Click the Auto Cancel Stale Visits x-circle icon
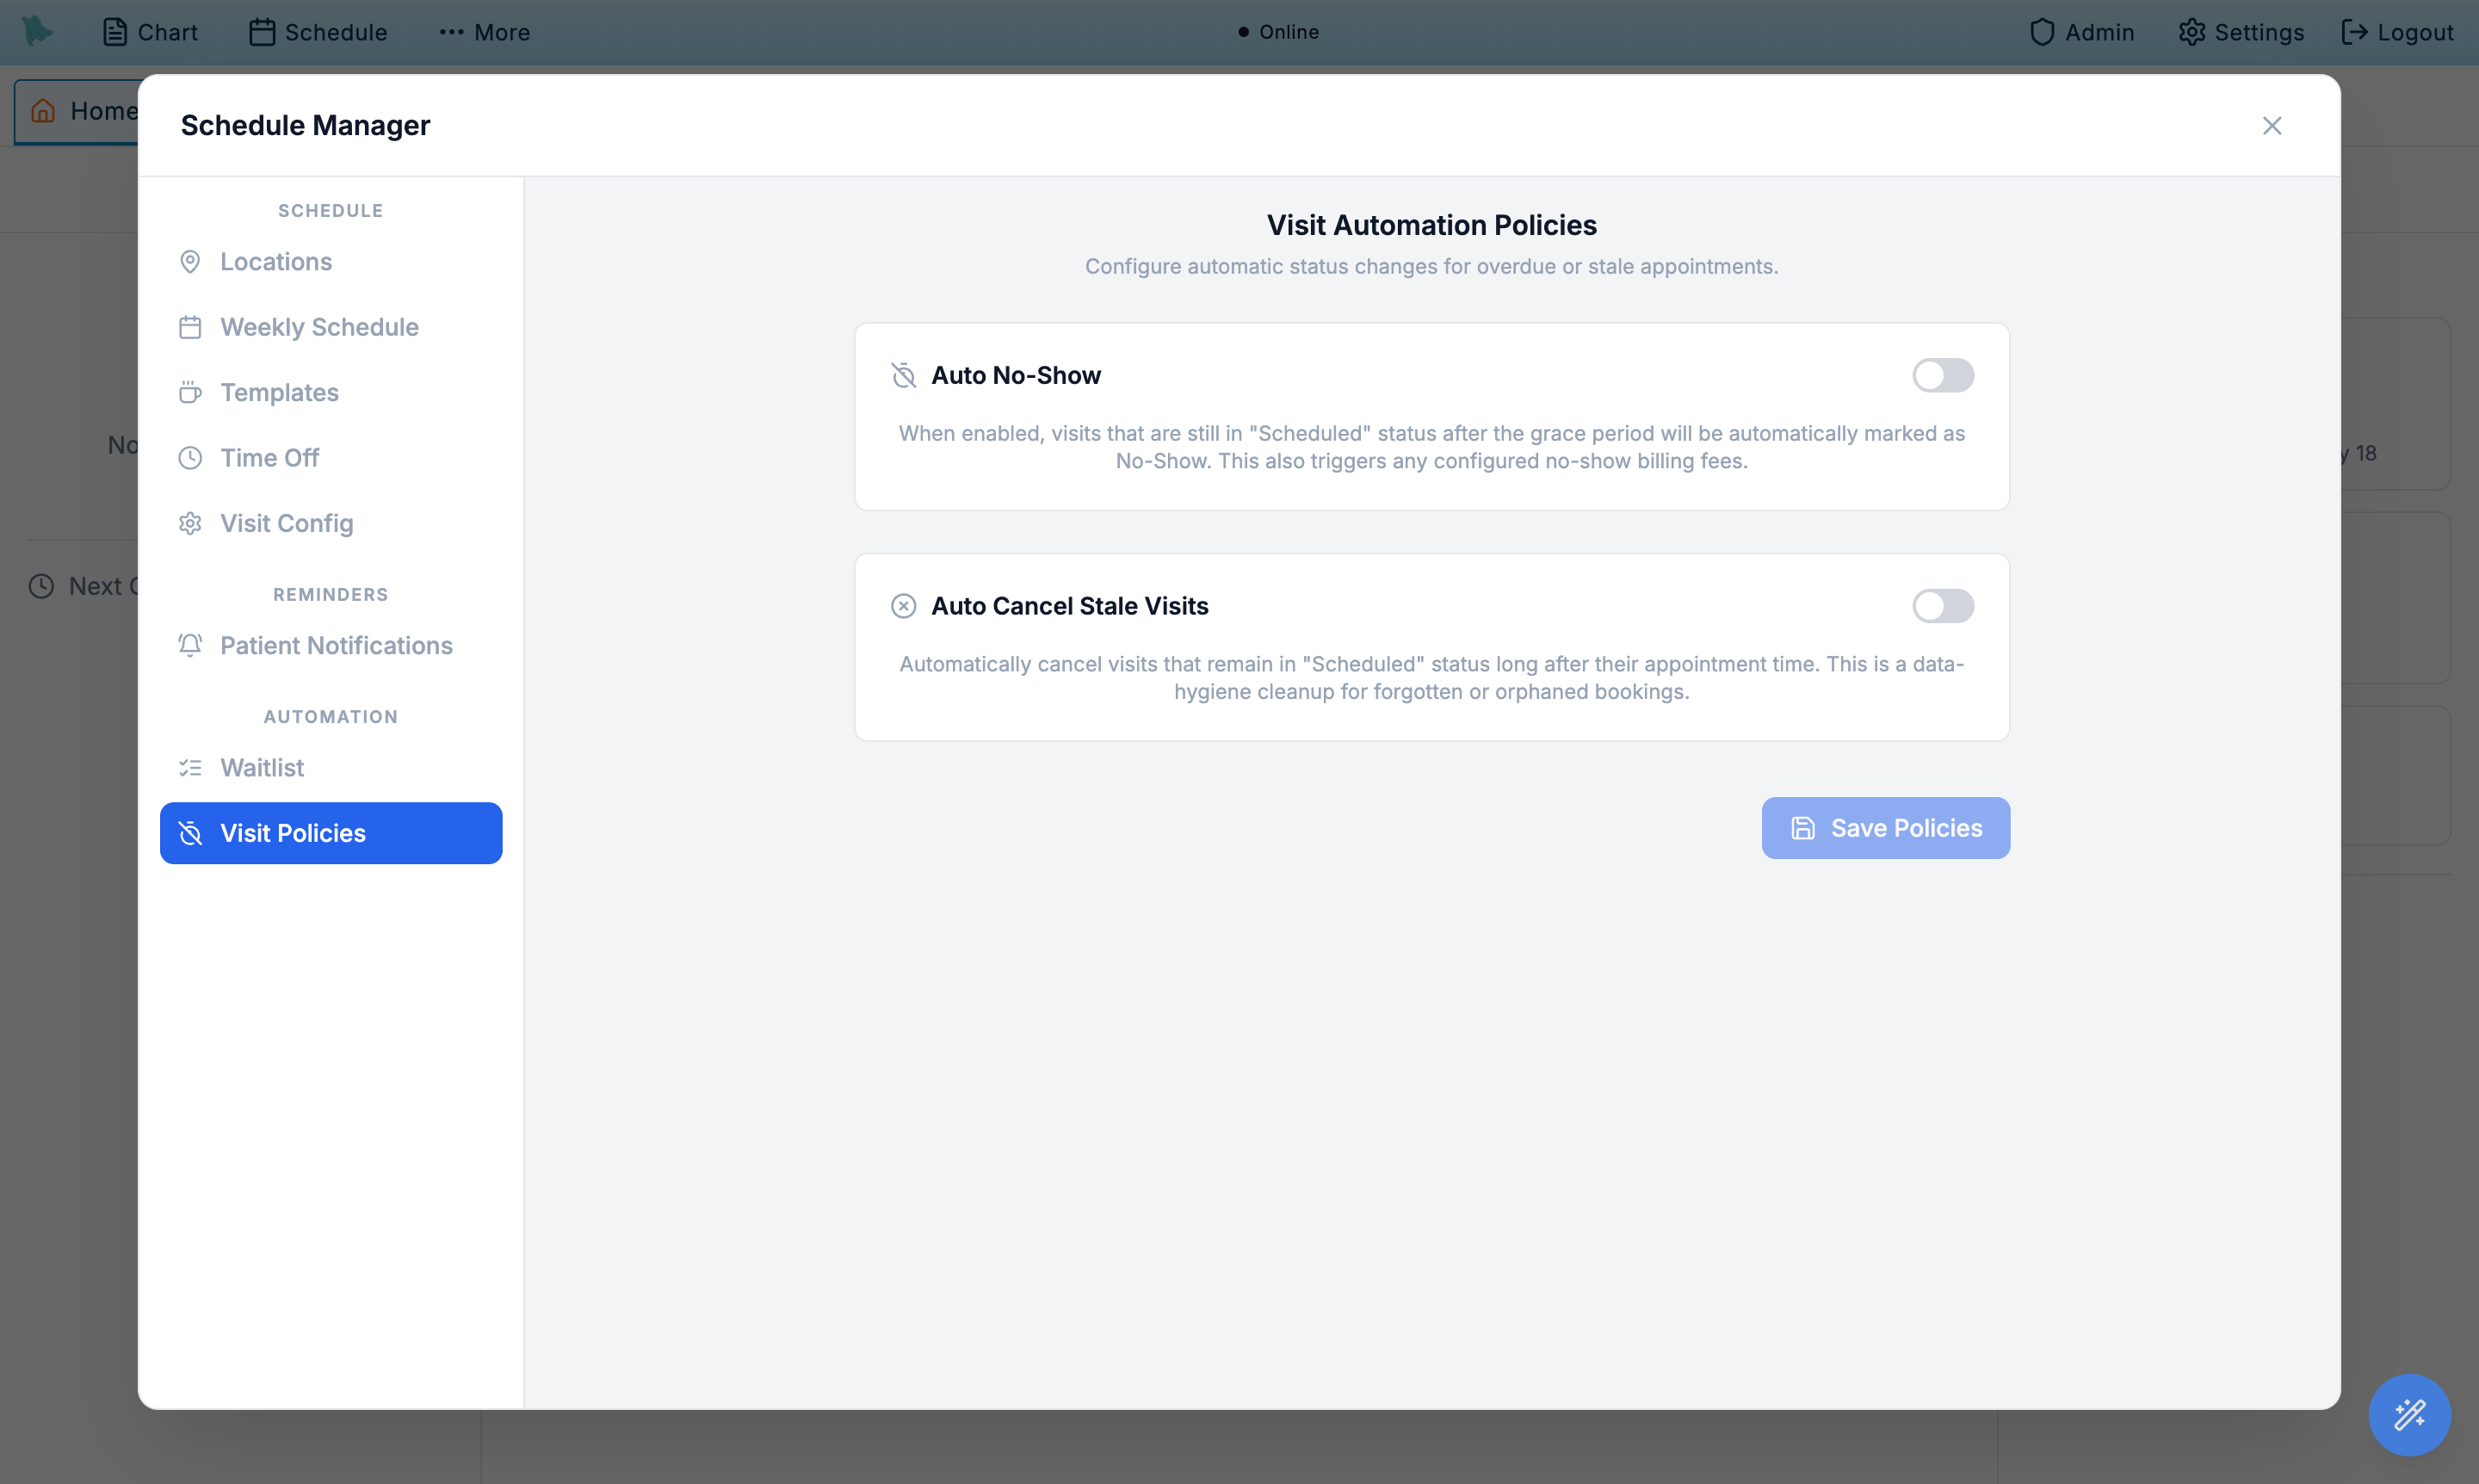 pos(903,606)
